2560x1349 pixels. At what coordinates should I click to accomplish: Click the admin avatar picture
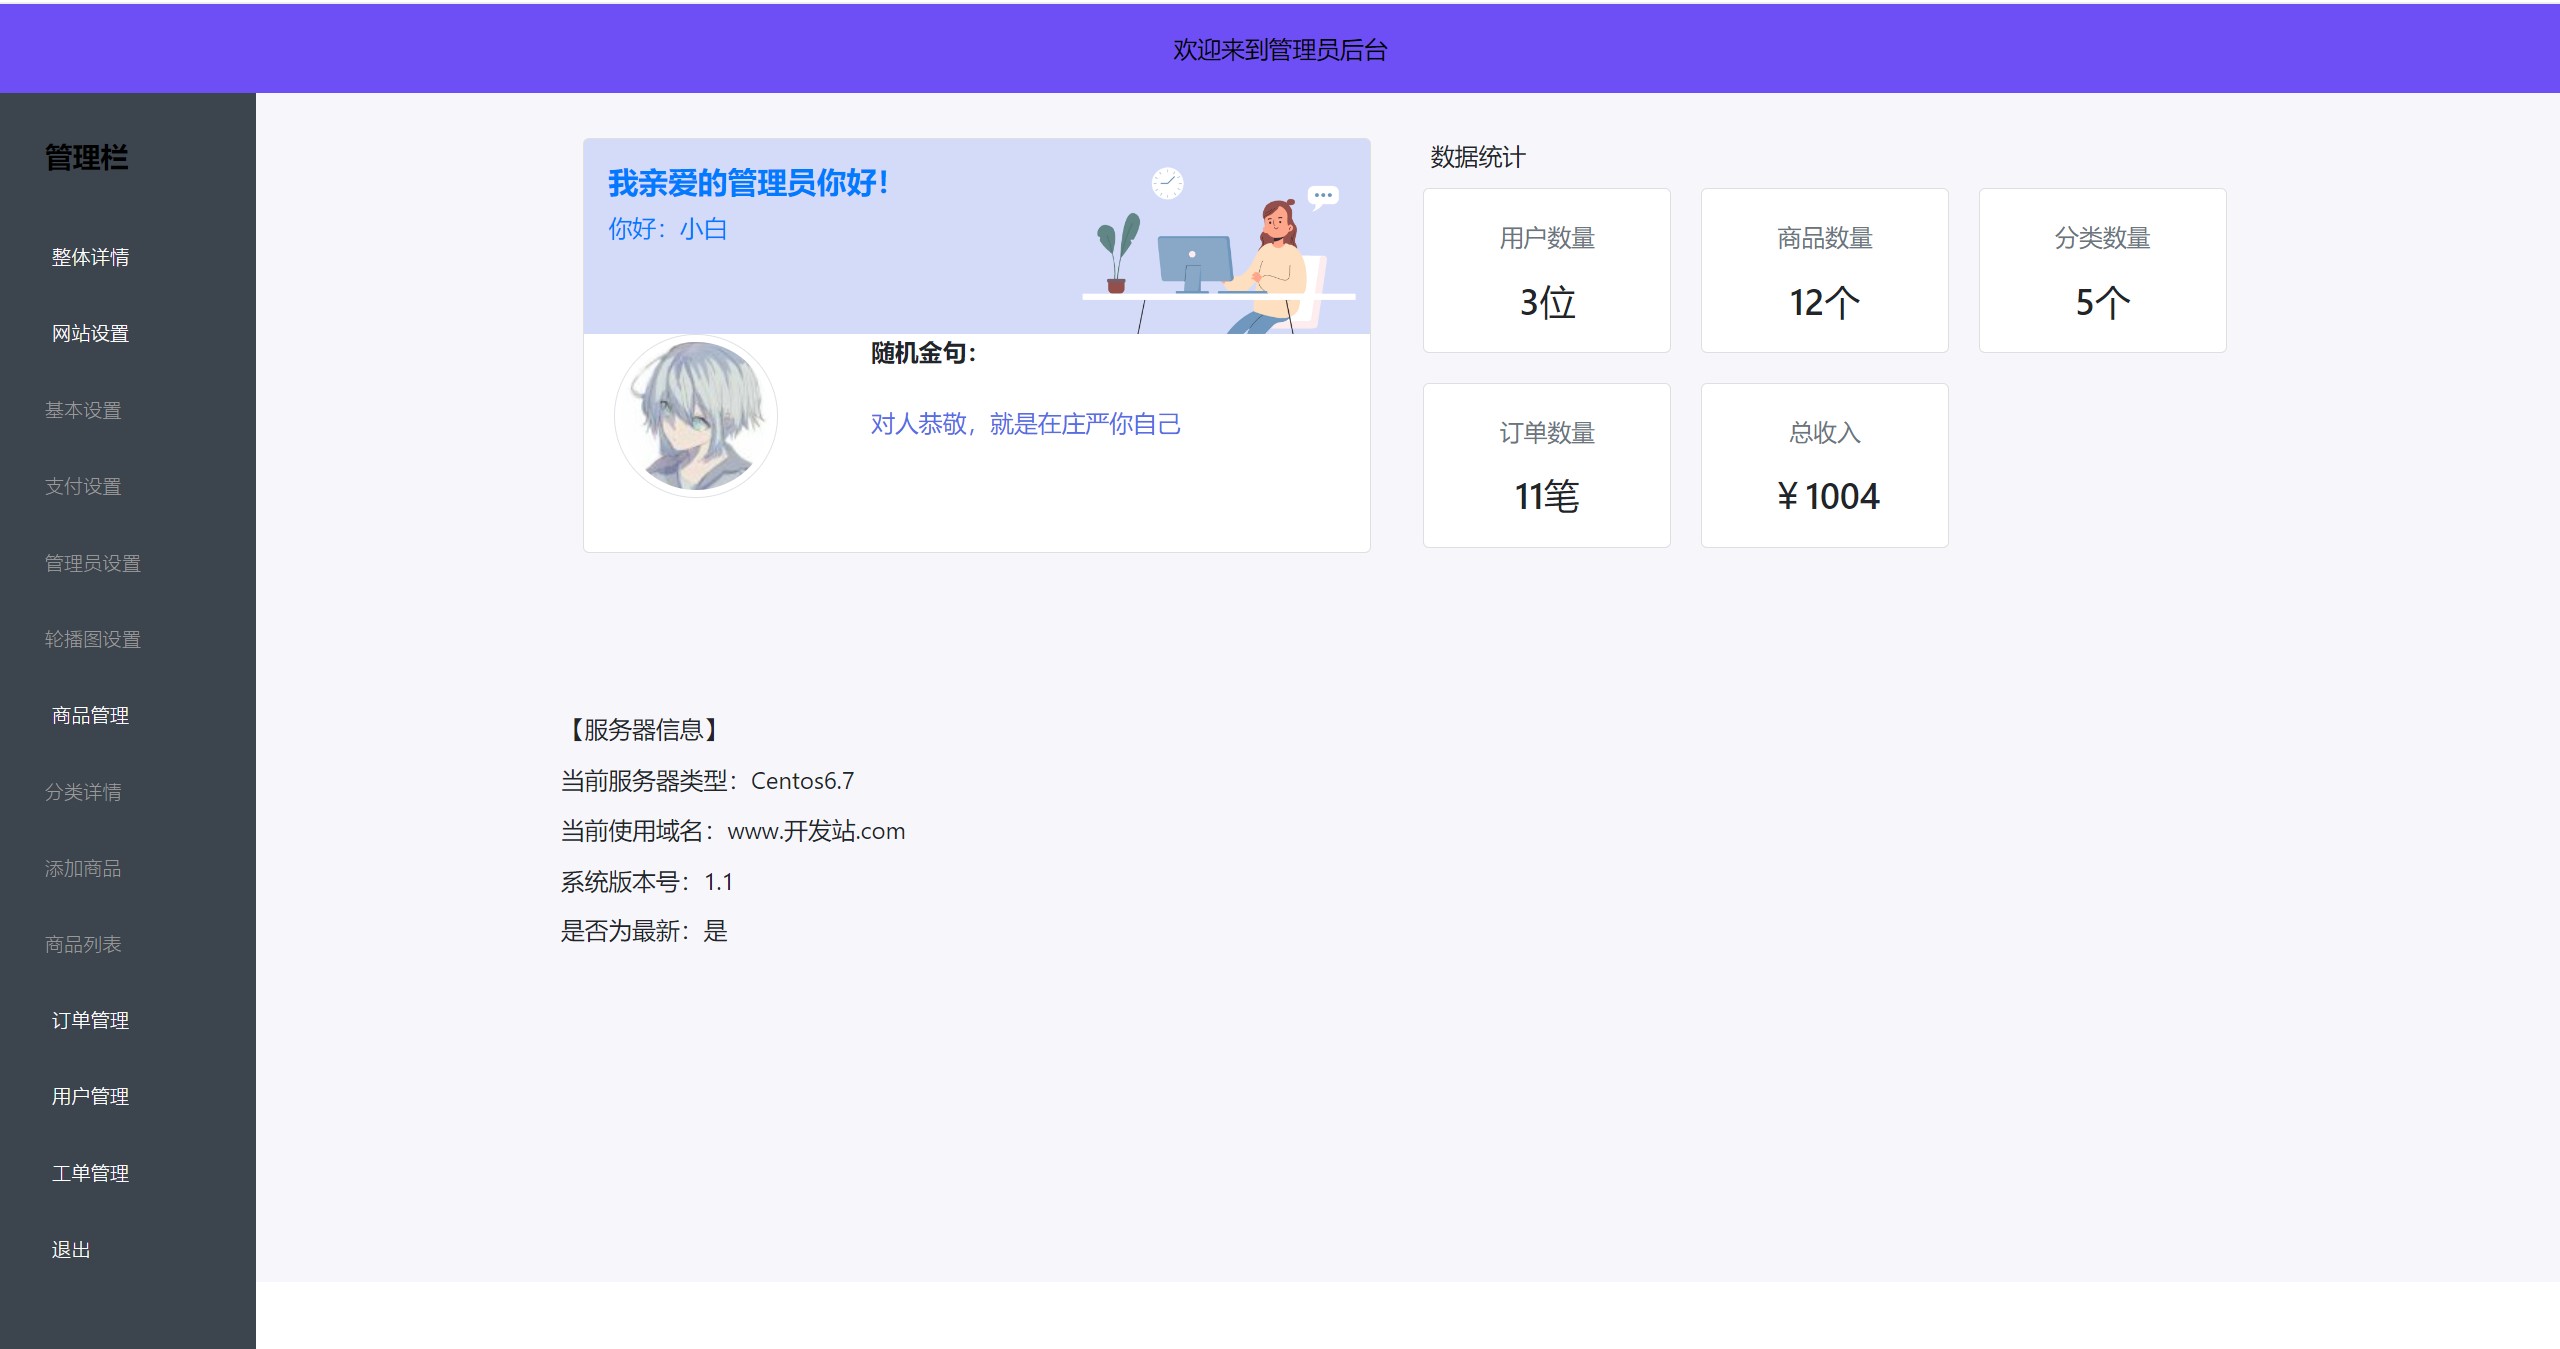coord(695,415)
